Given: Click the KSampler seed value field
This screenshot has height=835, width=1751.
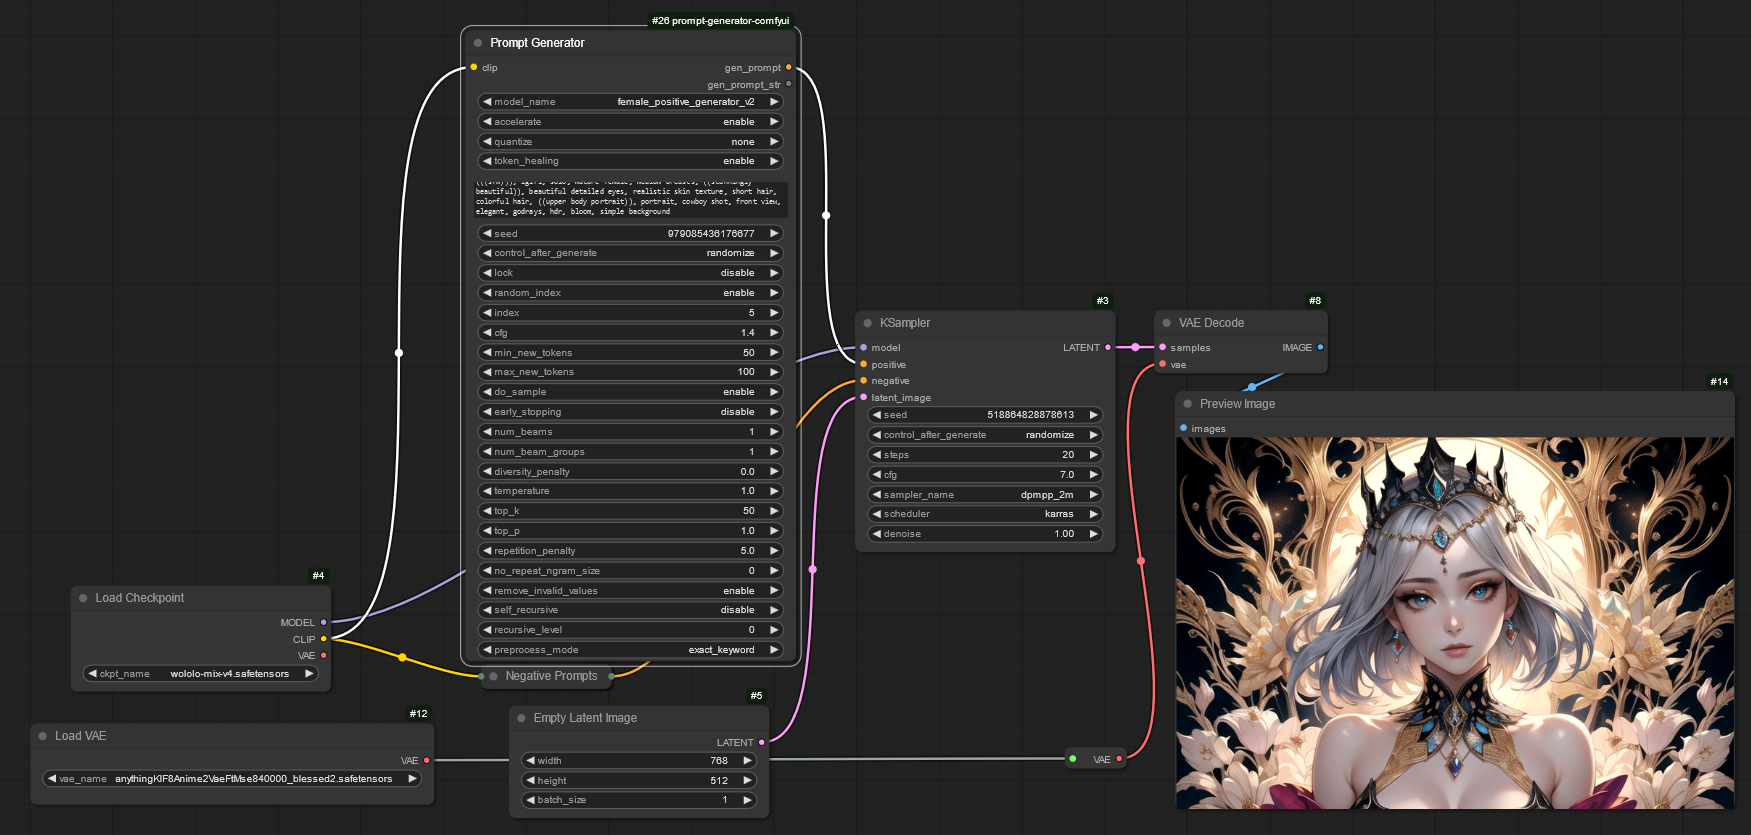Looking at the screenshot, I should click(x=985, y=415).
